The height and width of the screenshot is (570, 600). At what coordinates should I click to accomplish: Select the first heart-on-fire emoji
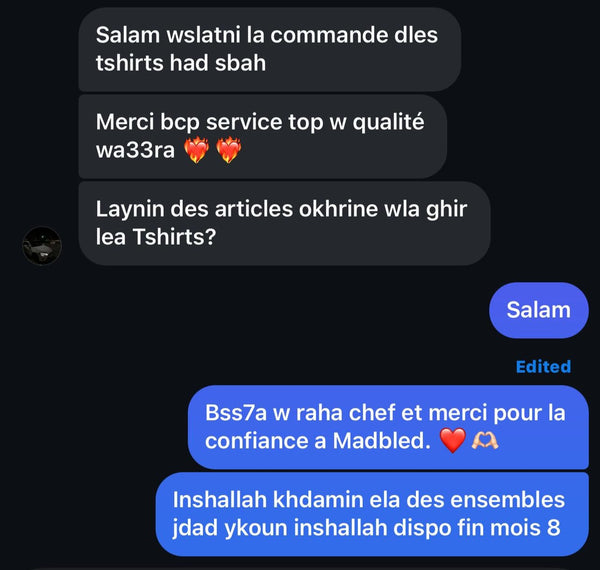coord(196,150)
